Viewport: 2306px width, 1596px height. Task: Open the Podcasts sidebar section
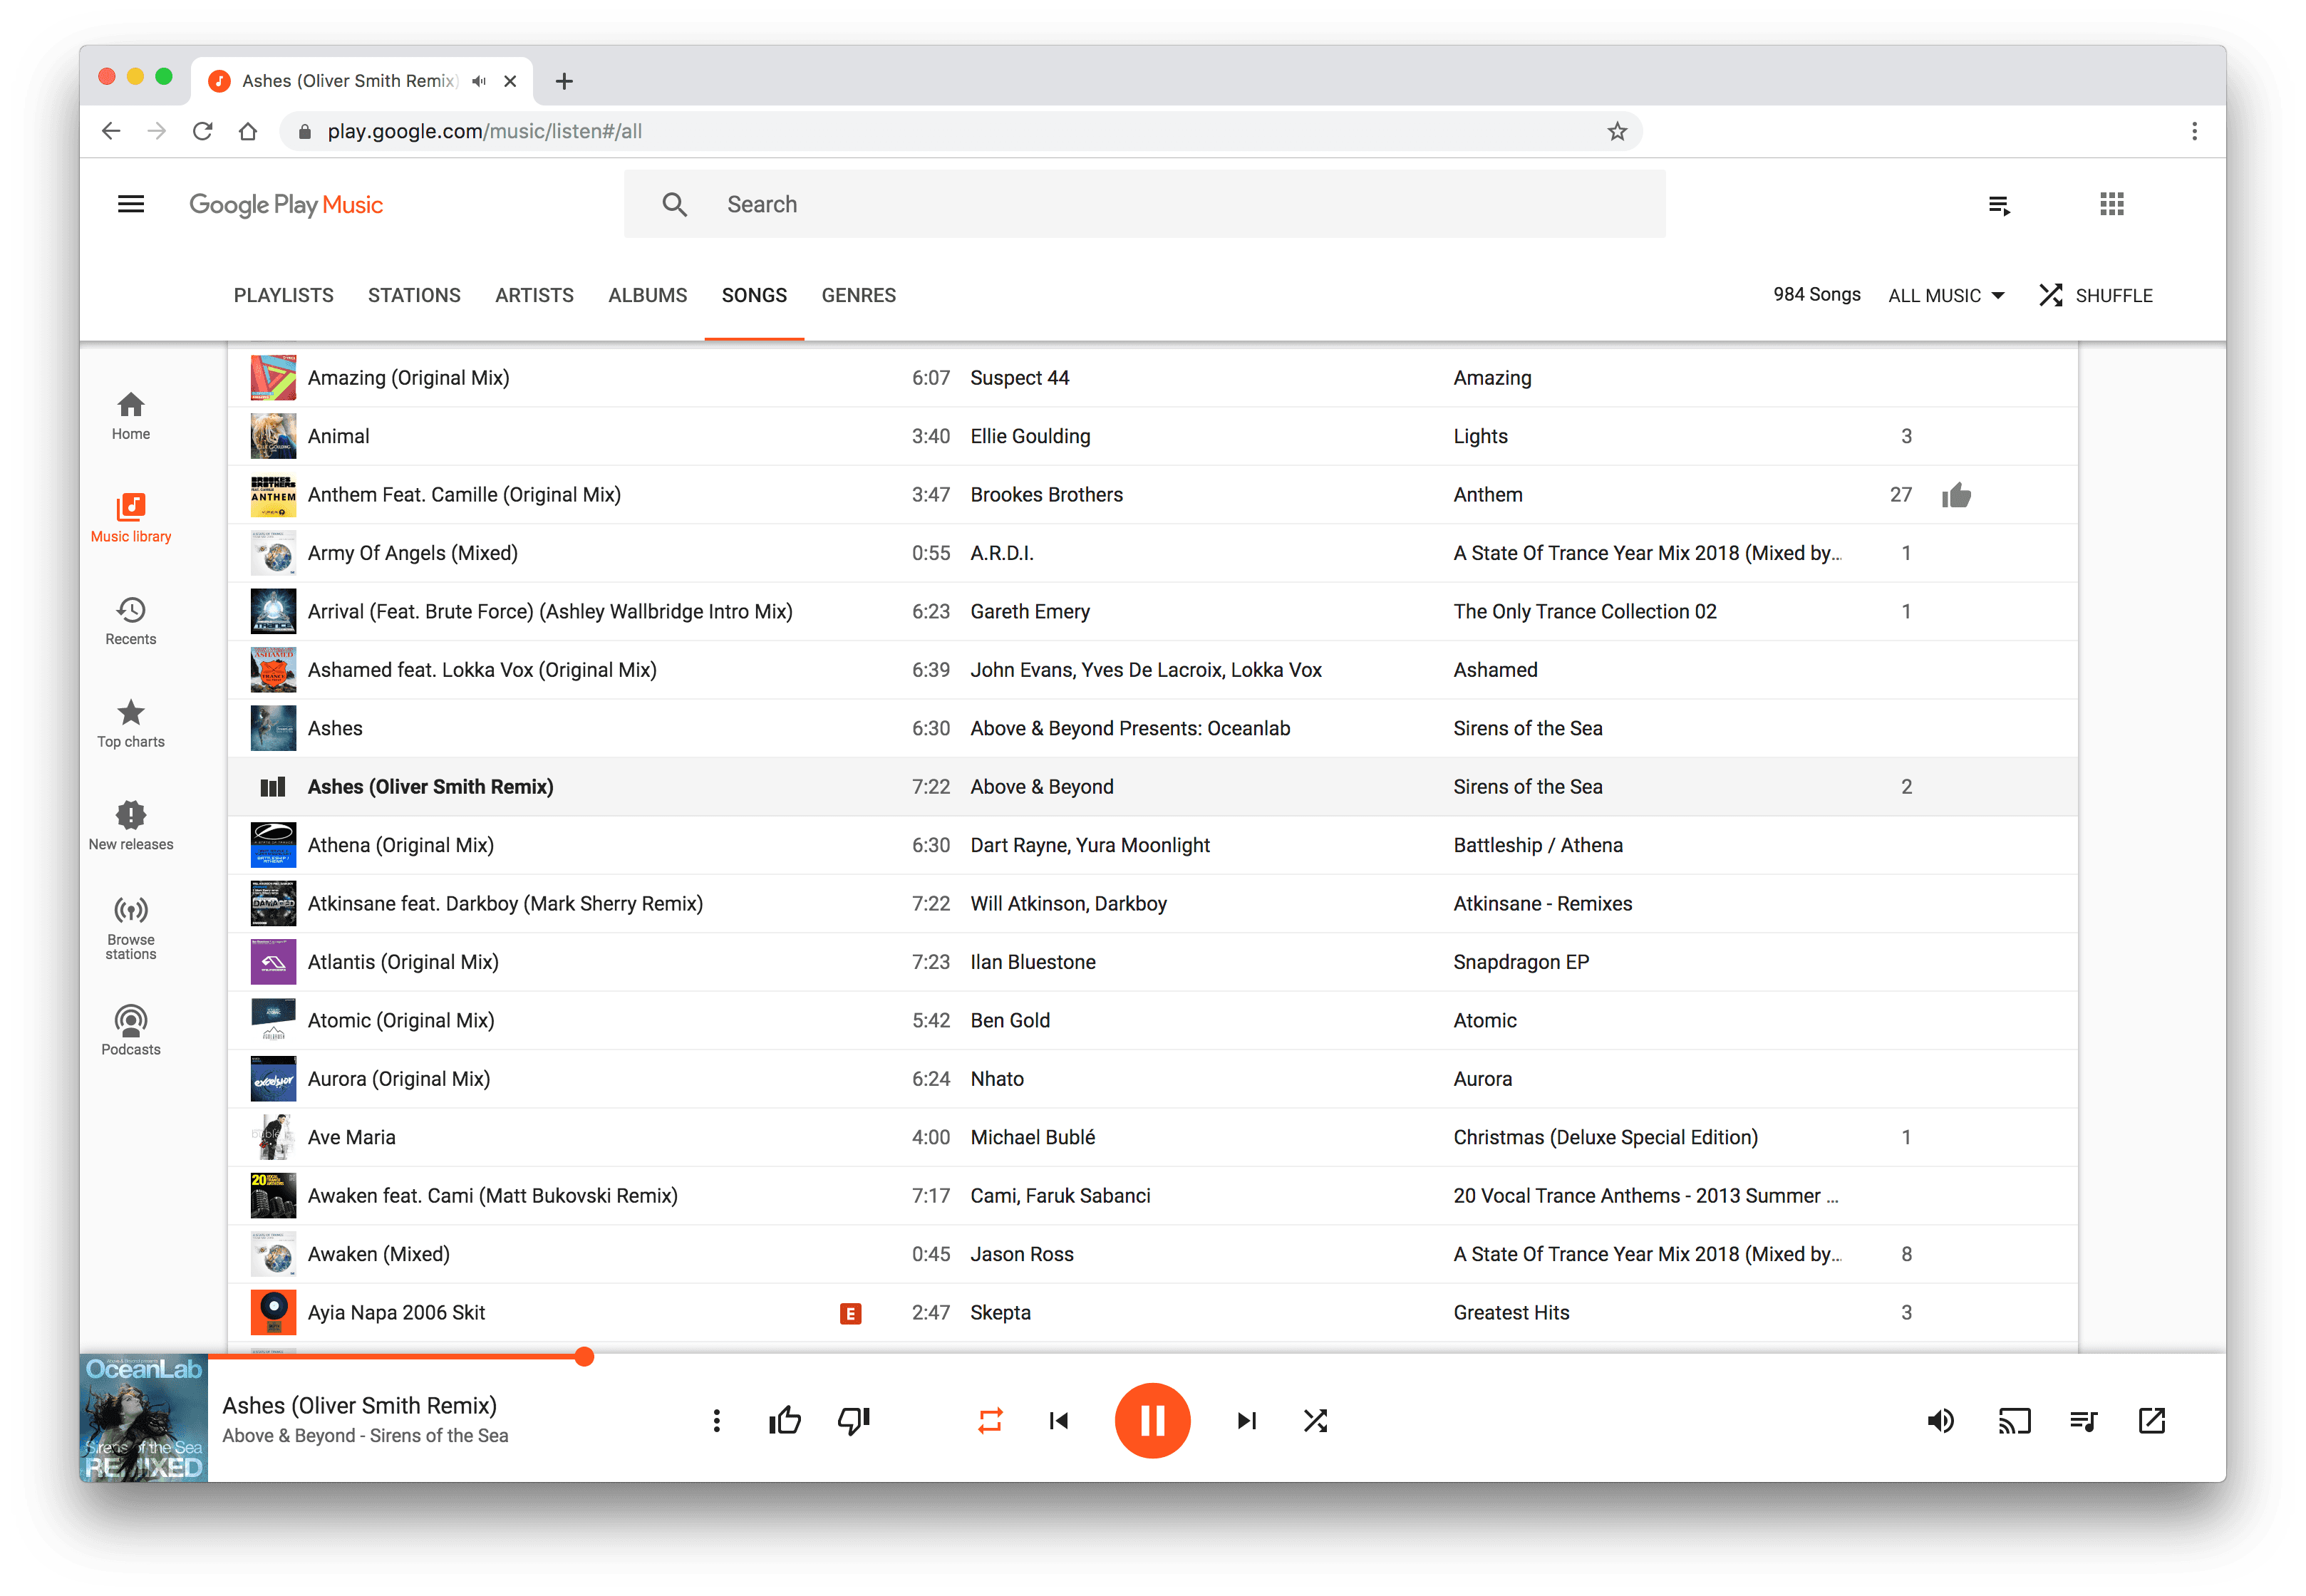pyautogui.click(x=130, y=1029)
